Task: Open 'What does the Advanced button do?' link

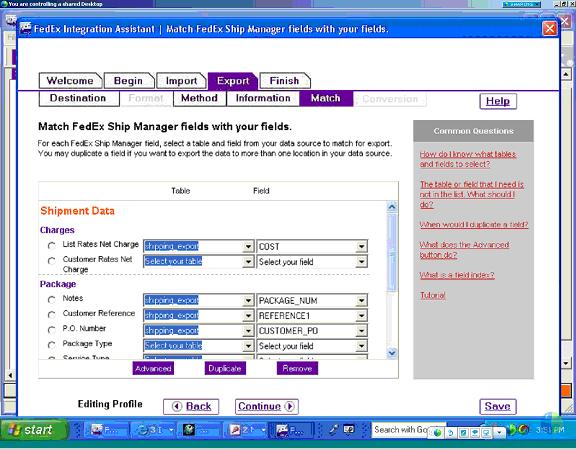Action: coord(465,249)
